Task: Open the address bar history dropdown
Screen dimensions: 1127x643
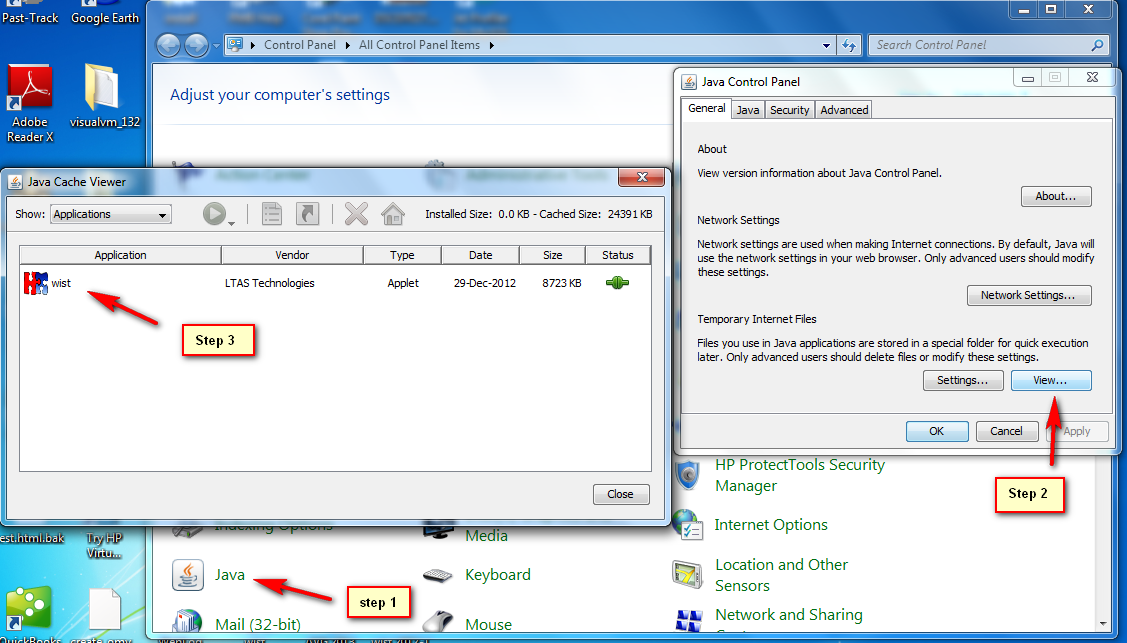Action: click(826, 45)
